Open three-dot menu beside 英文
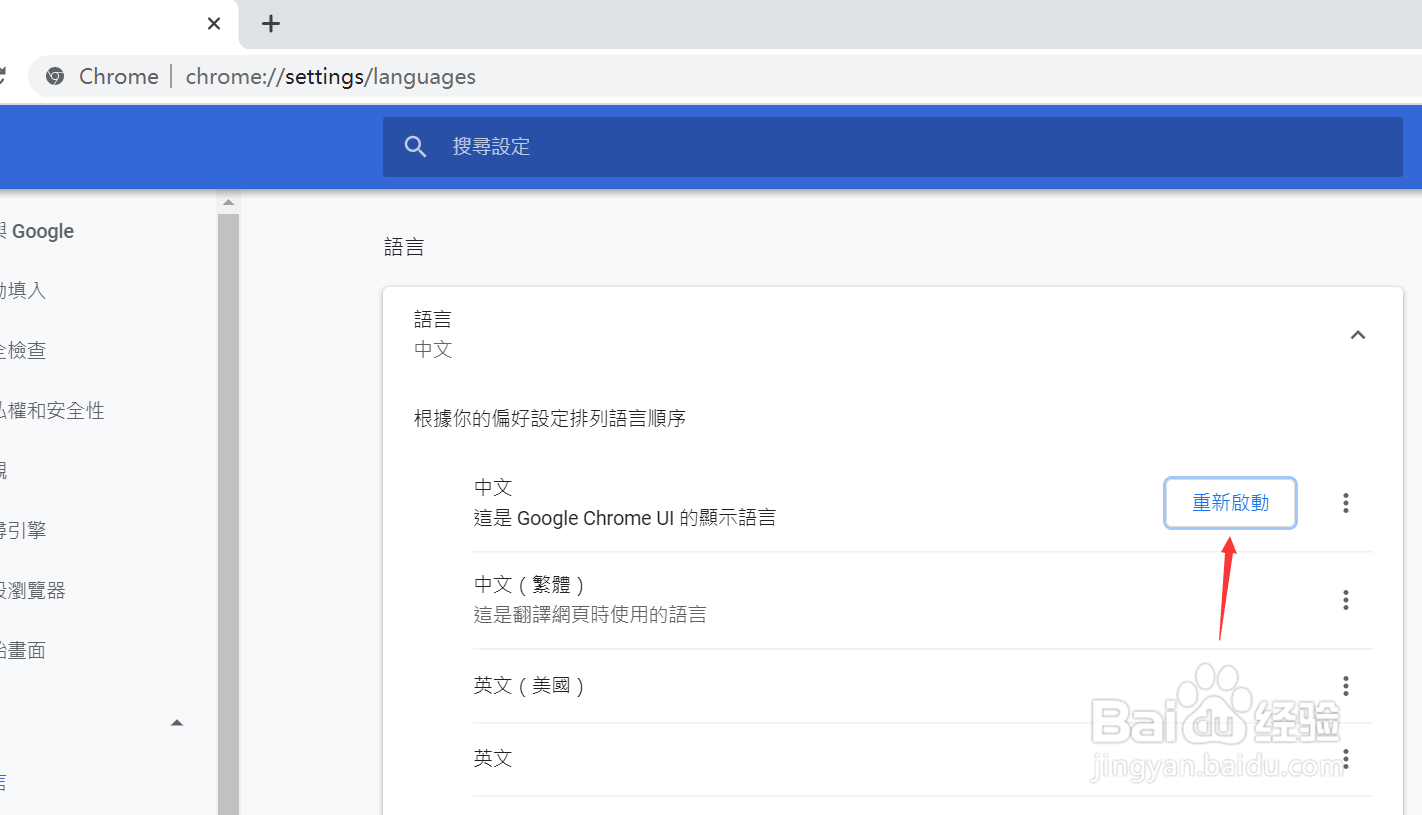This screenshot has width=1422, height=815. pos(1346,758)
